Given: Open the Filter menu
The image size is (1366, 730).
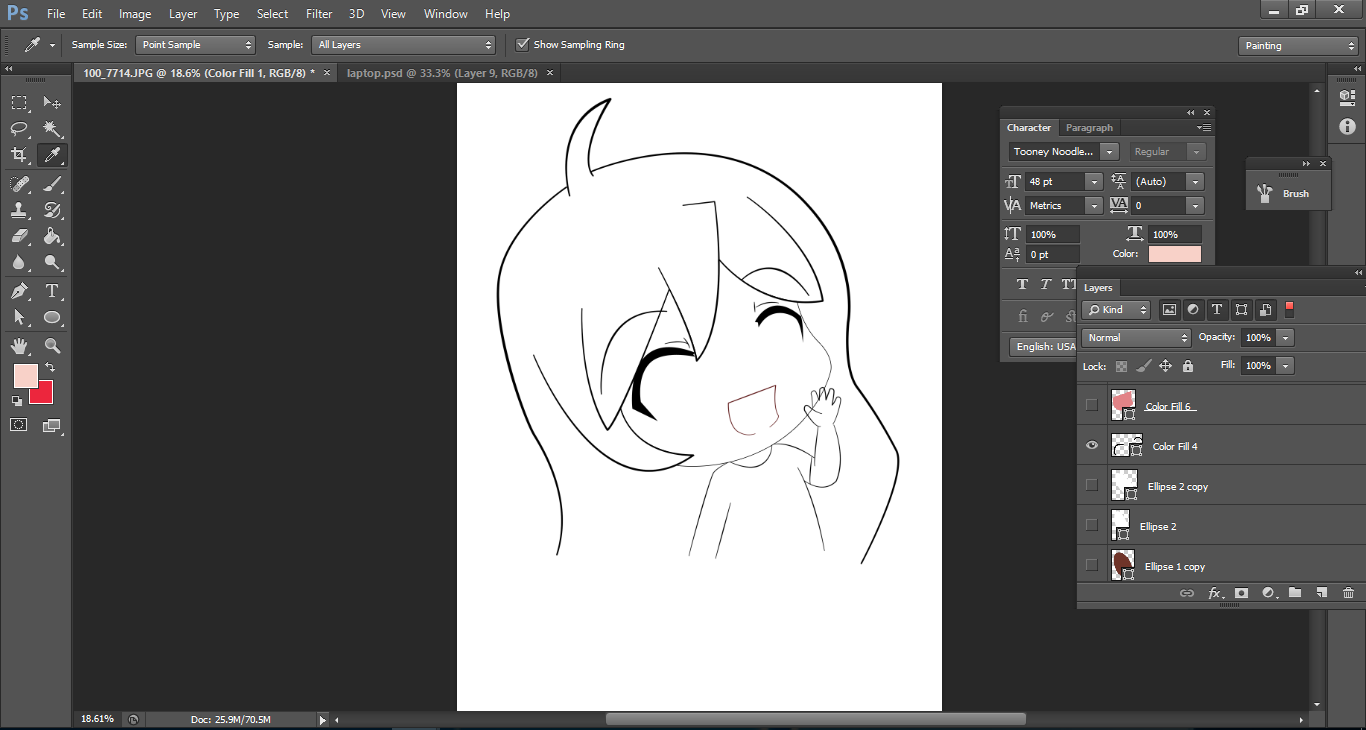Looking at the screenshot, I should coord(319,14).
